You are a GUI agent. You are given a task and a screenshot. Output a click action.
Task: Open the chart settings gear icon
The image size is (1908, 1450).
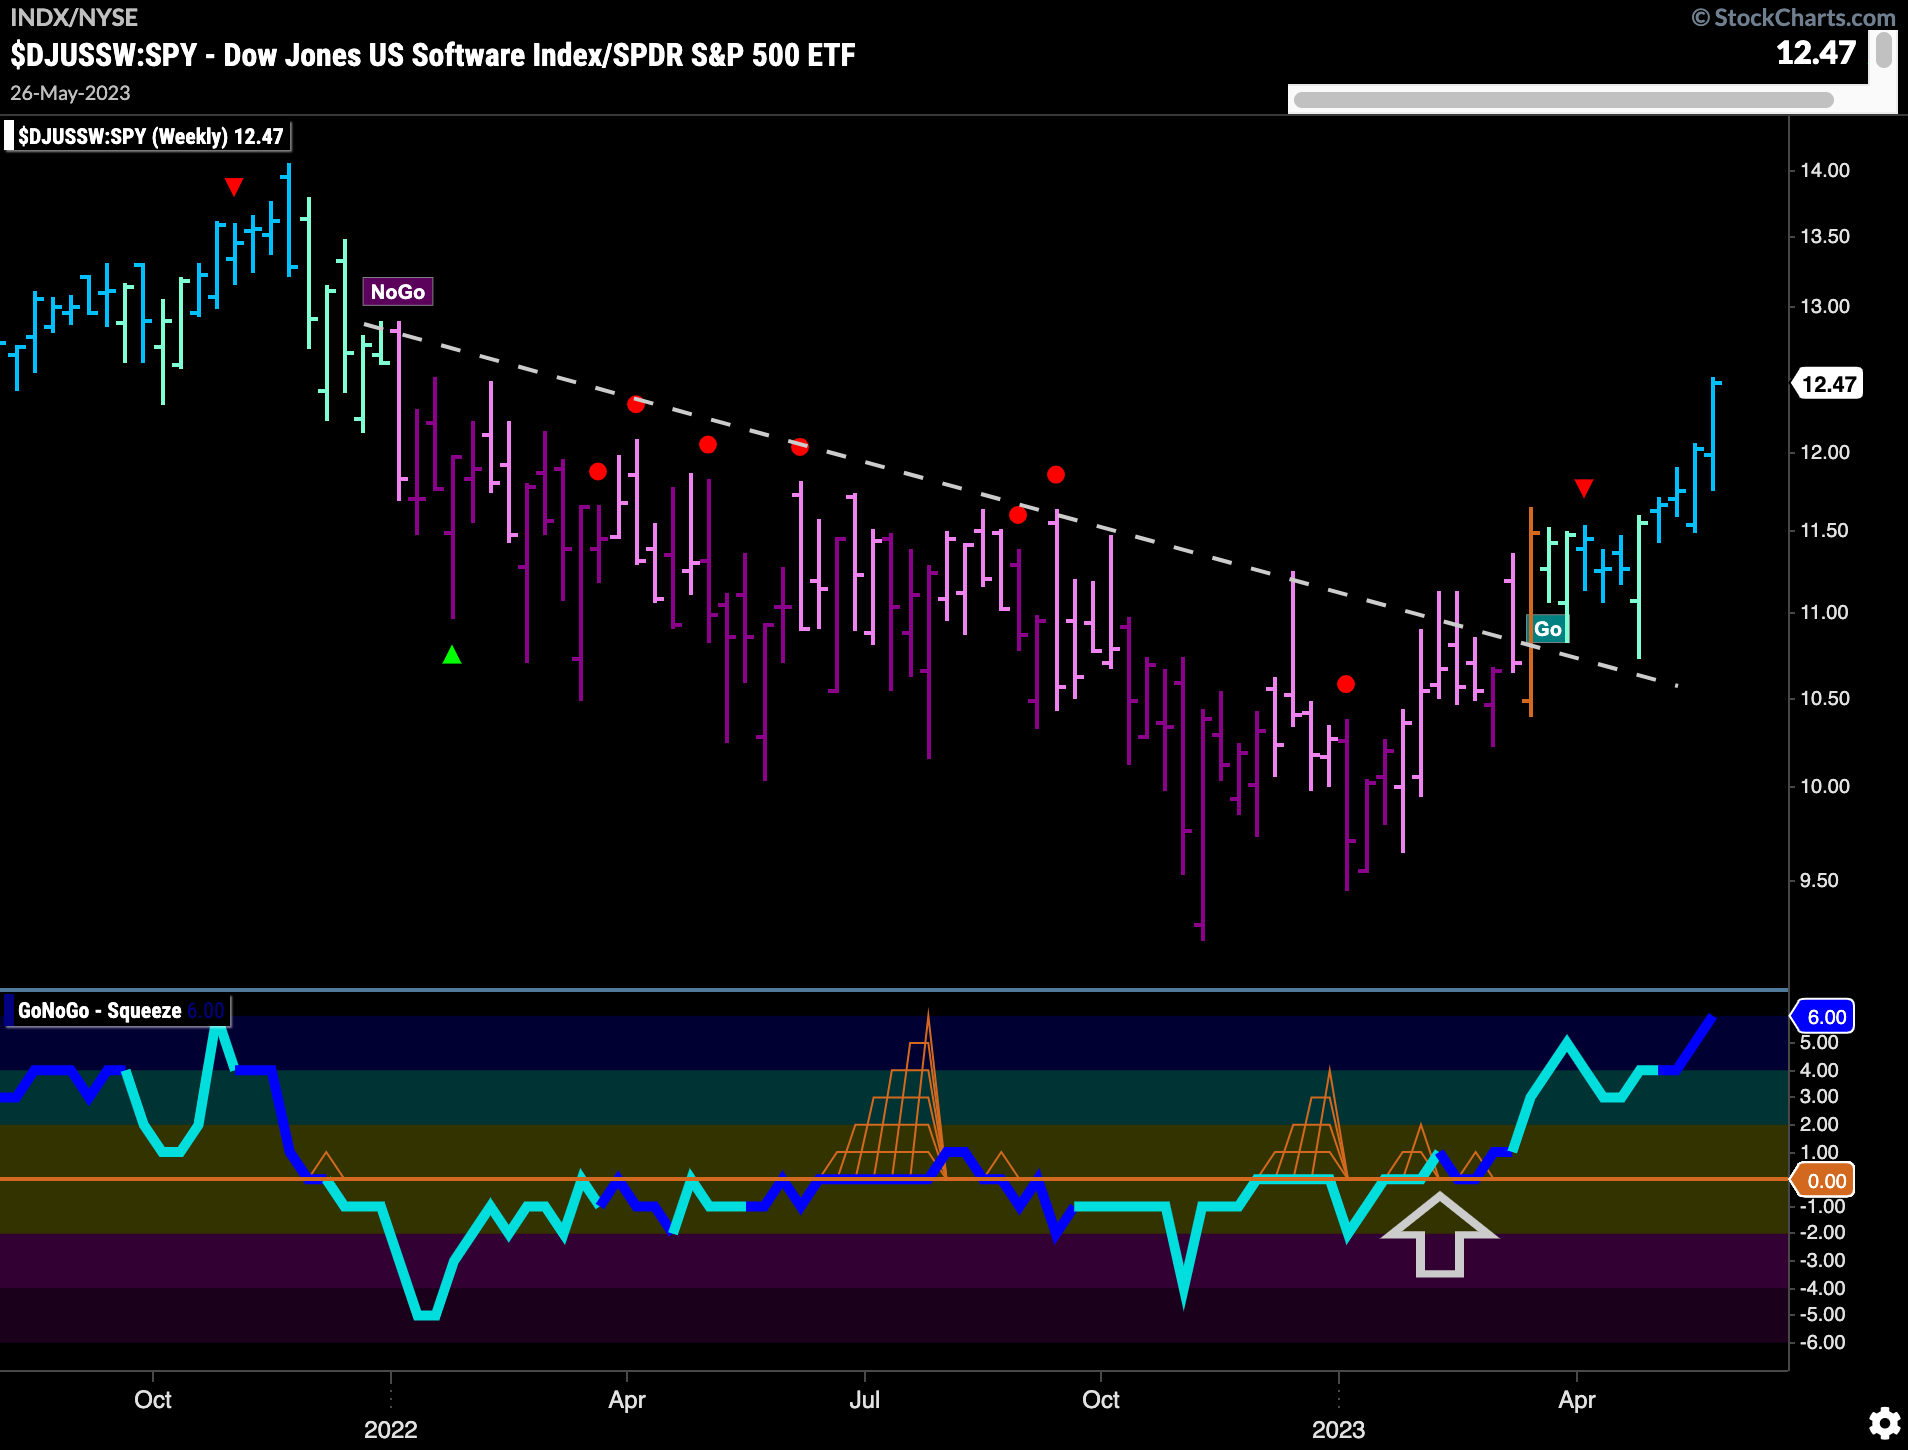point(1885,1423)
